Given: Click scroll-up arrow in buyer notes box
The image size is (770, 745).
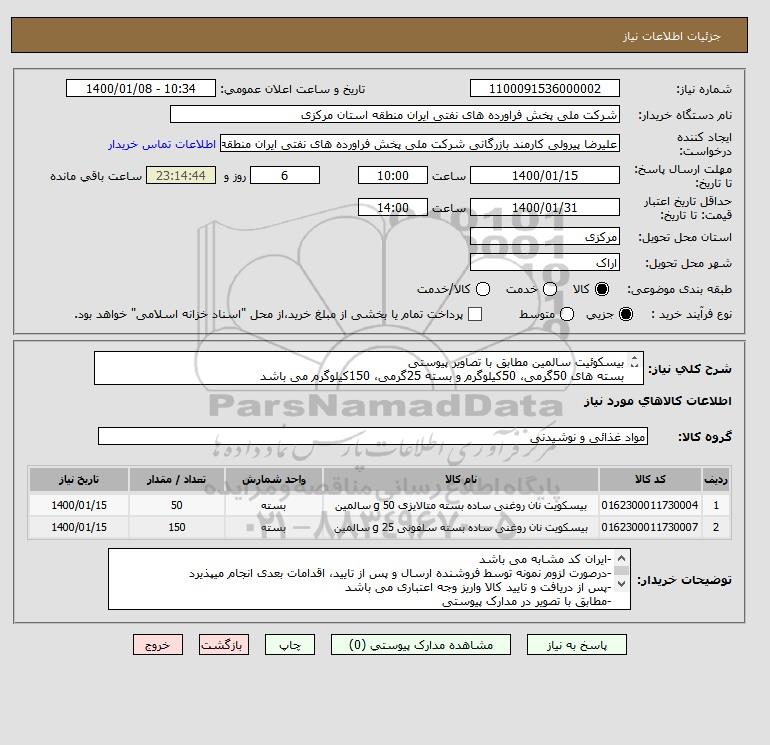Looking at the screenshot, I should click(621, 558).
